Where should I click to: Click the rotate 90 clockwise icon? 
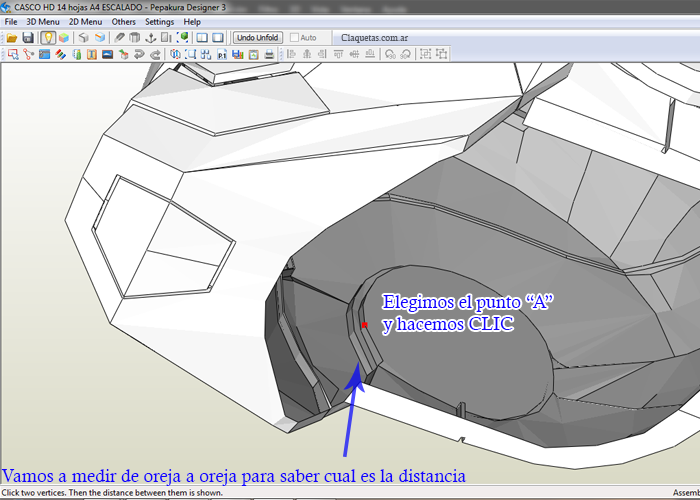point(406,54)
